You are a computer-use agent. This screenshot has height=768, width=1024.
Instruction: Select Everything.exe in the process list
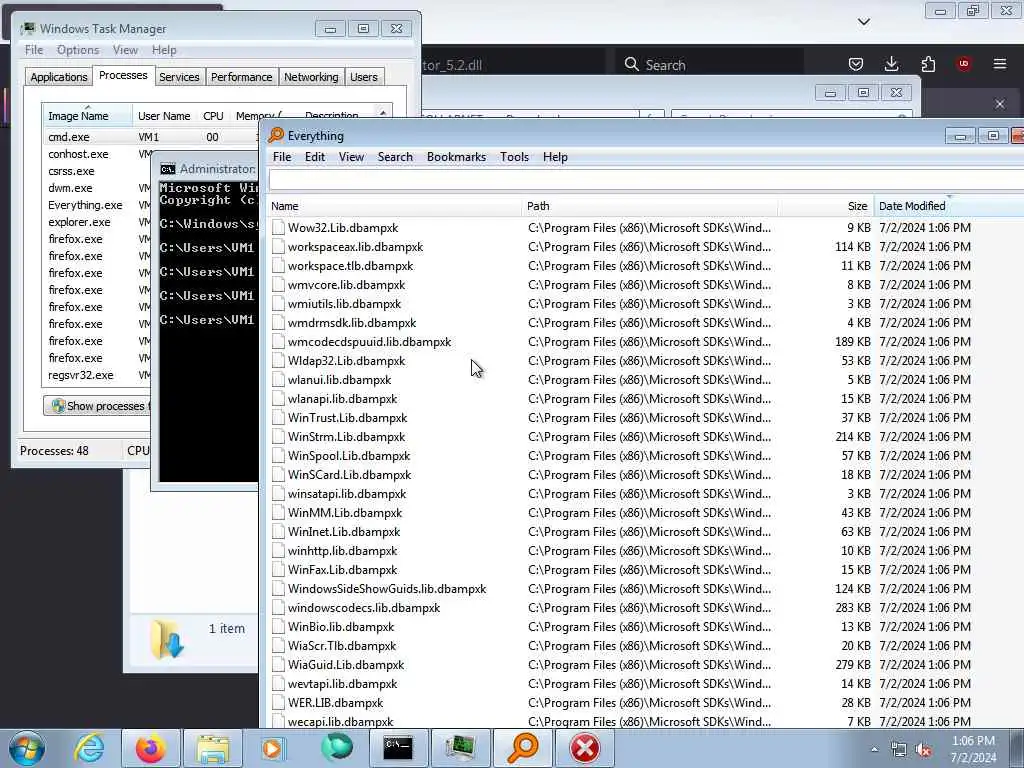coord(85,205)
